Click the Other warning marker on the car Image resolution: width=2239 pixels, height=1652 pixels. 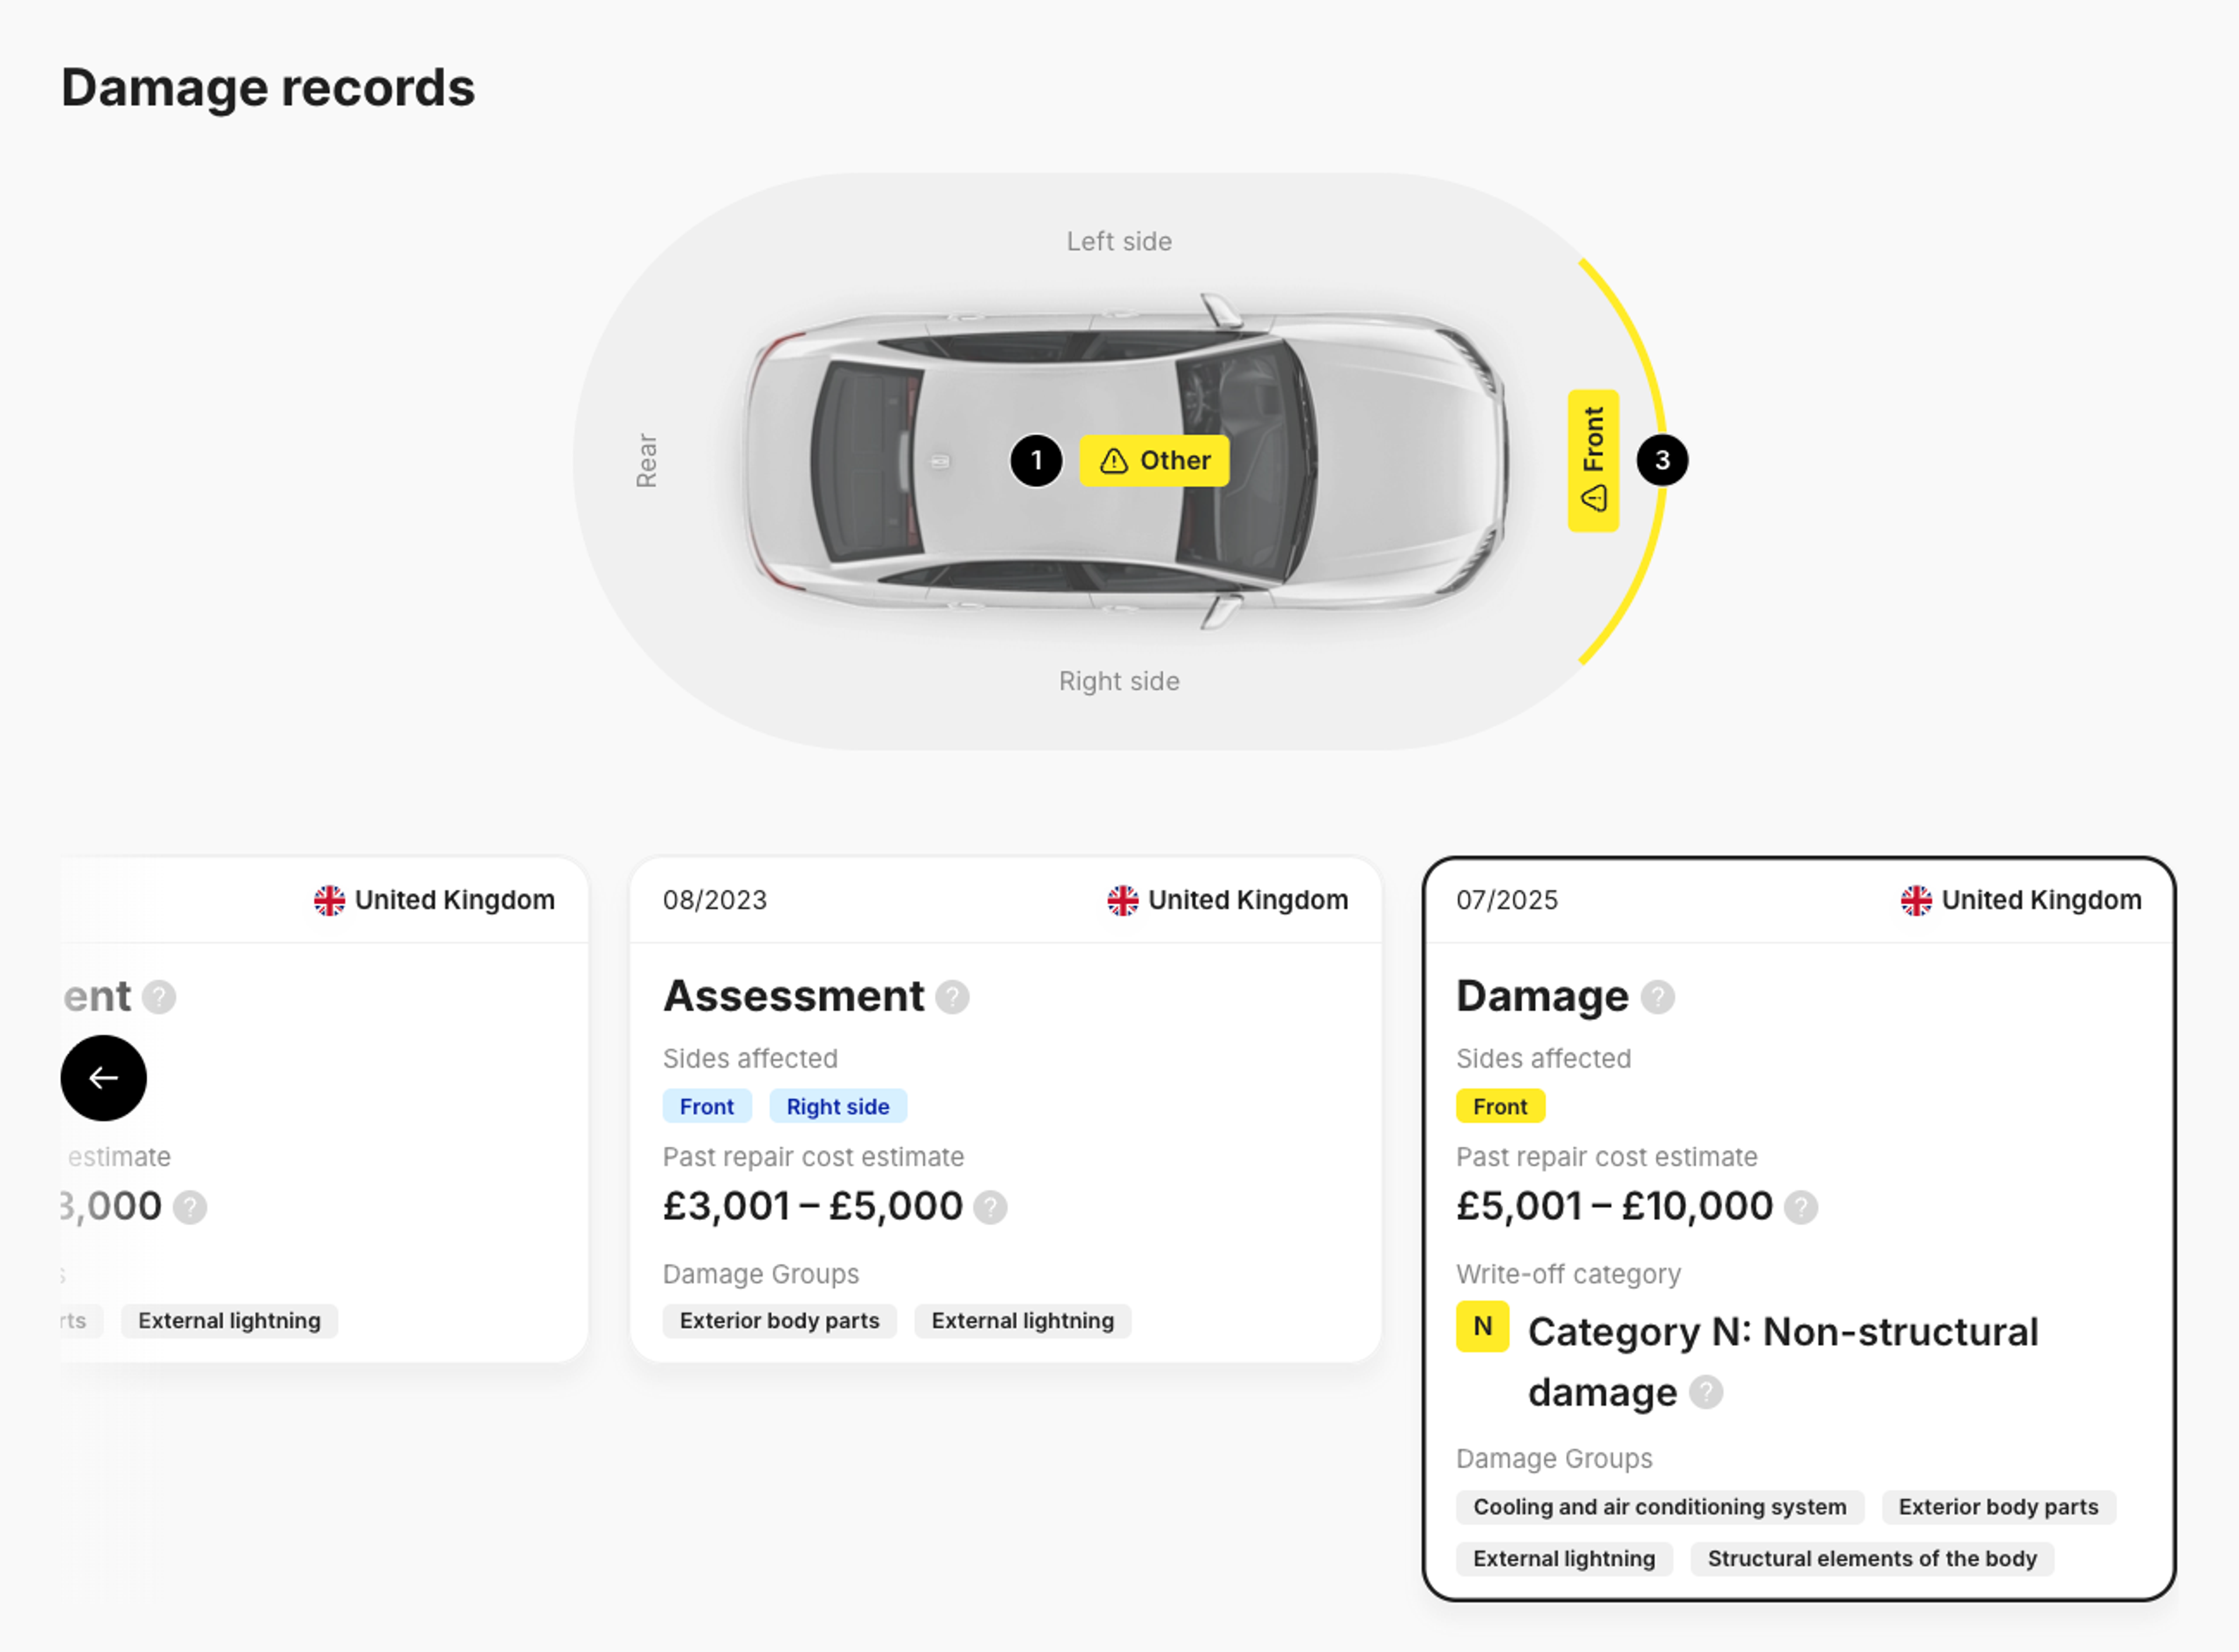point(1154,460)
